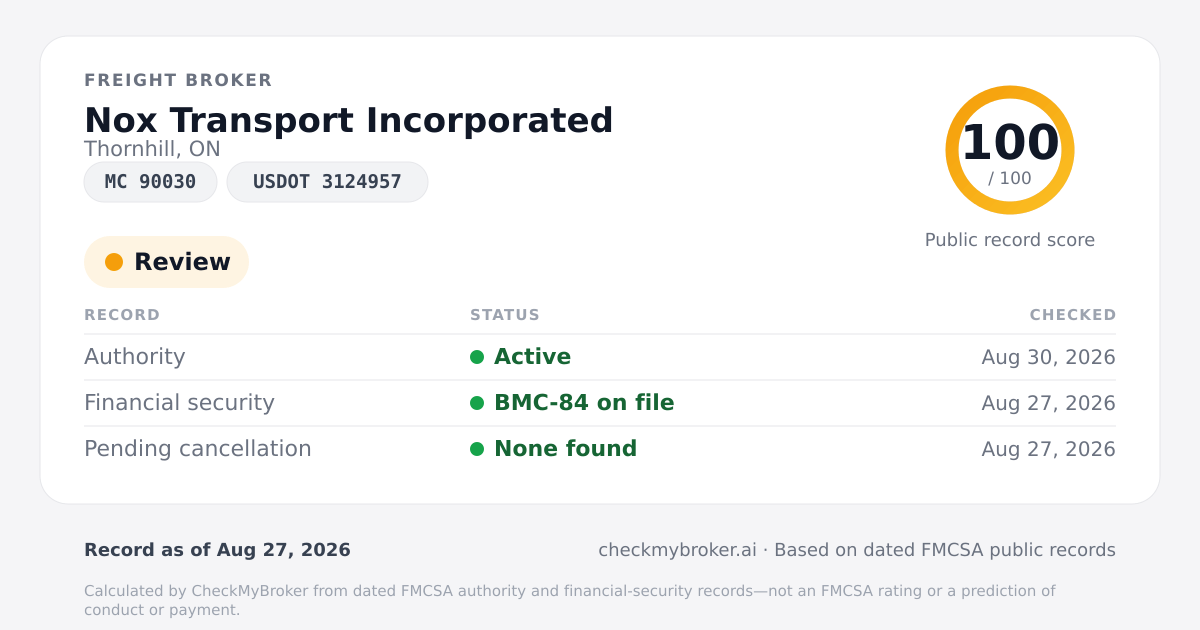Click the circular 100 score gauge

click(x=1010, y=150)
